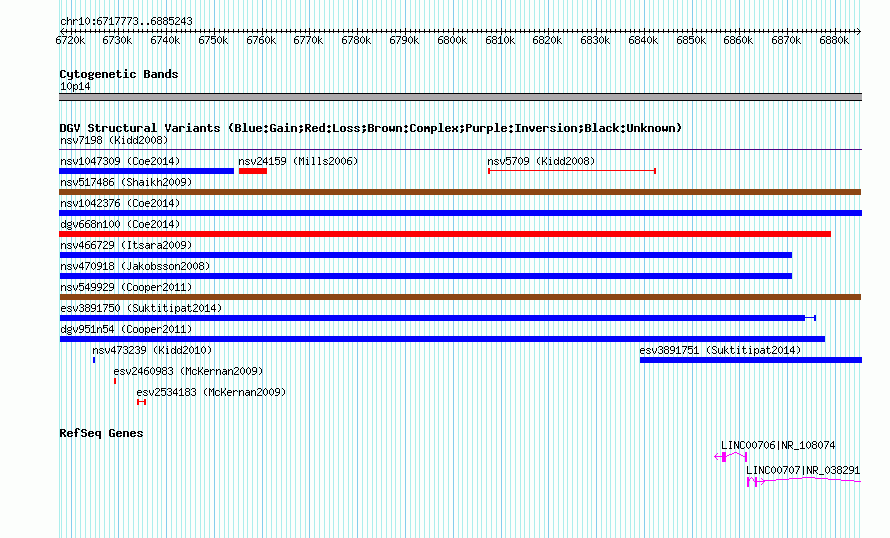Open the LINC00706|NR_108074 gene label
This screenshot has height=538, width=890.
point(778,445)
